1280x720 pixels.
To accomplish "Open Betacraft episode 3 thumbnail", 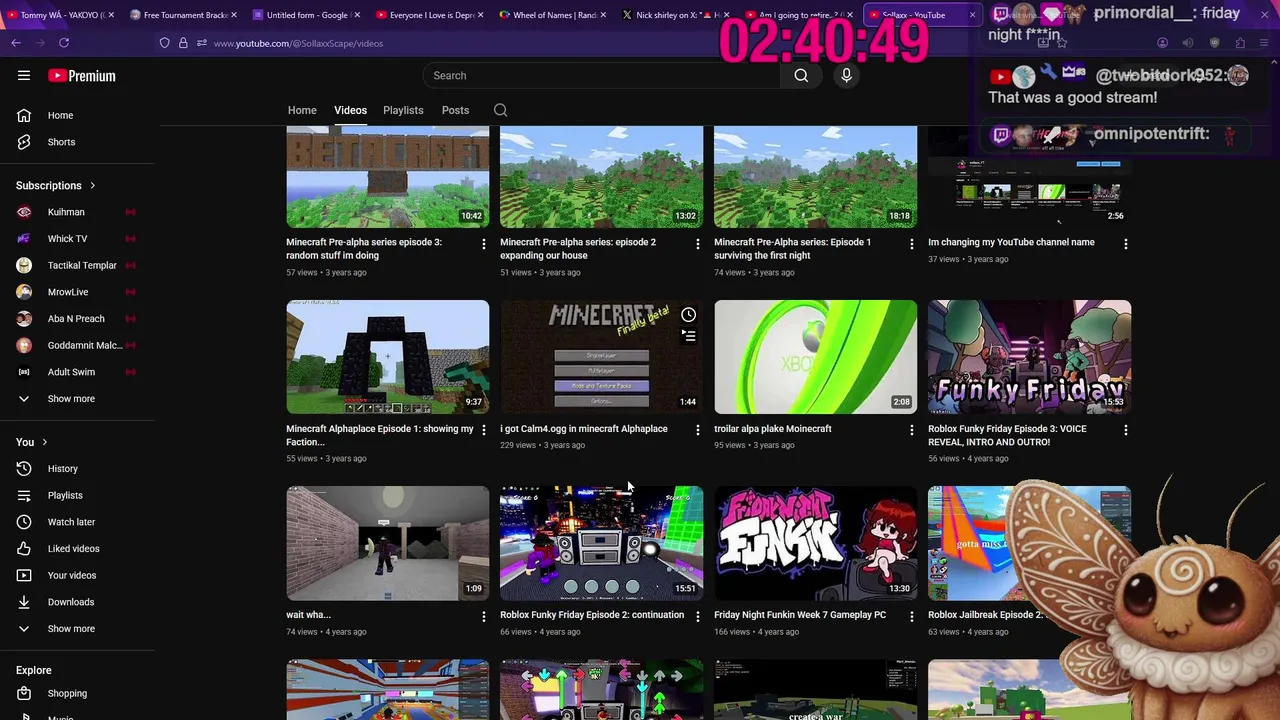I will pos(388,177).
